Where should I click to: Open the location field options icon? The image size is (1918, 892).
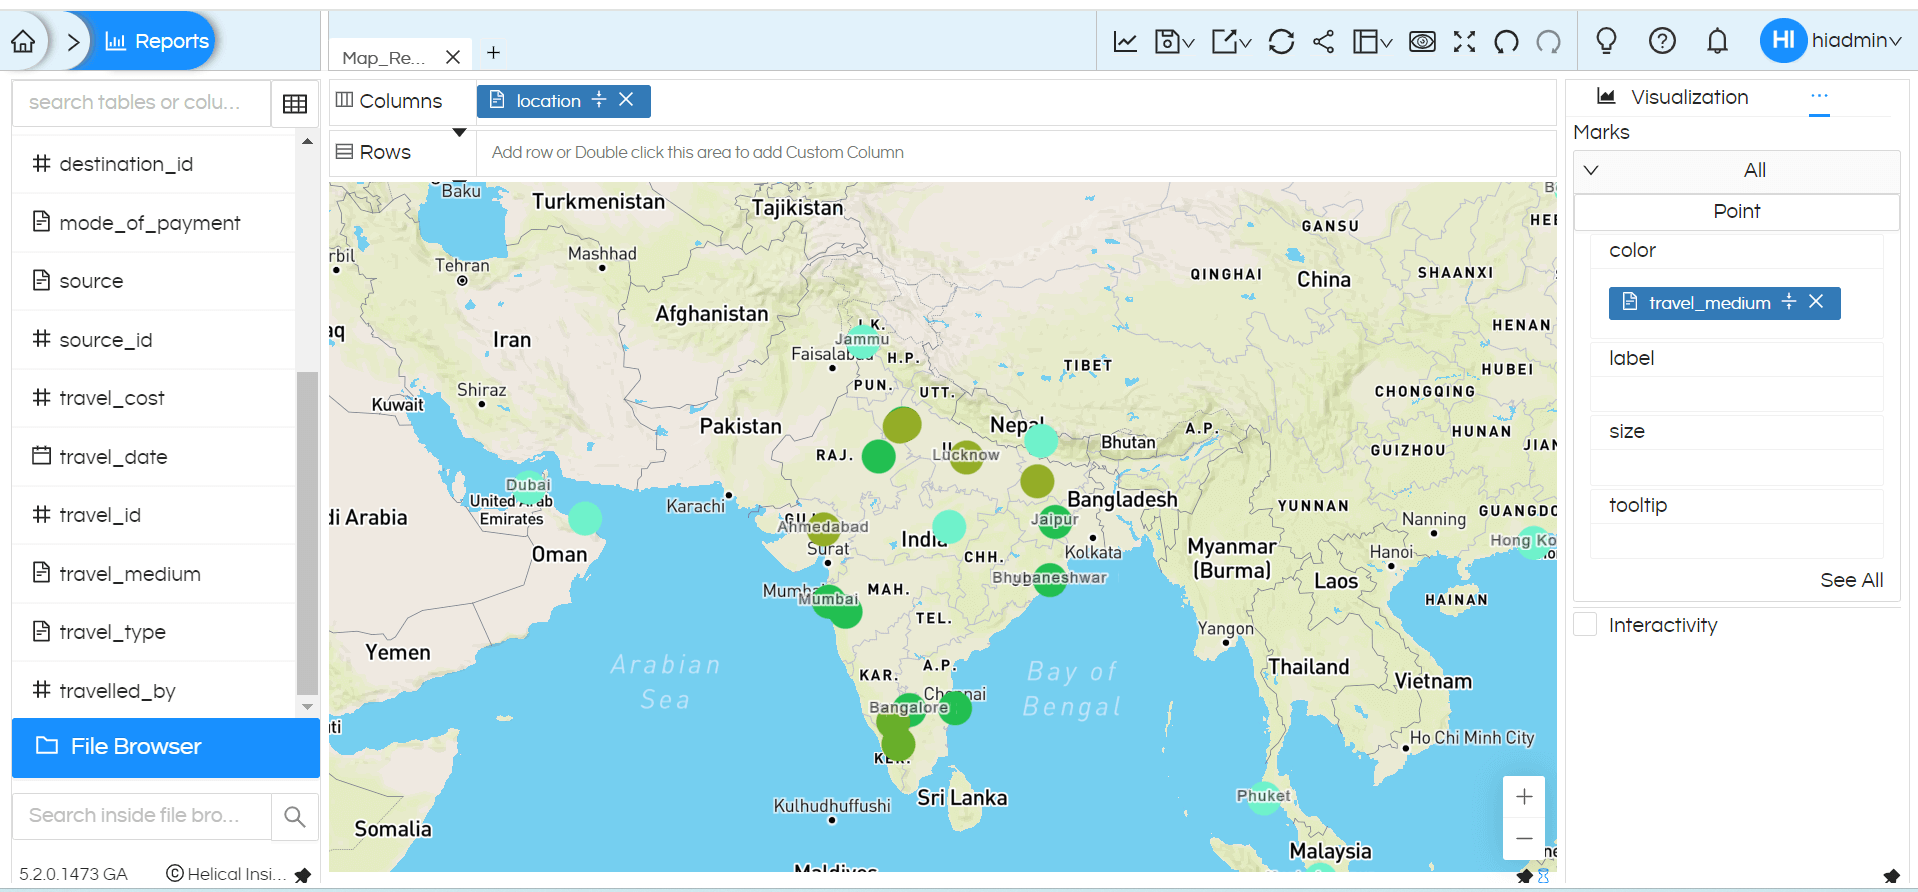coord(599,100)
